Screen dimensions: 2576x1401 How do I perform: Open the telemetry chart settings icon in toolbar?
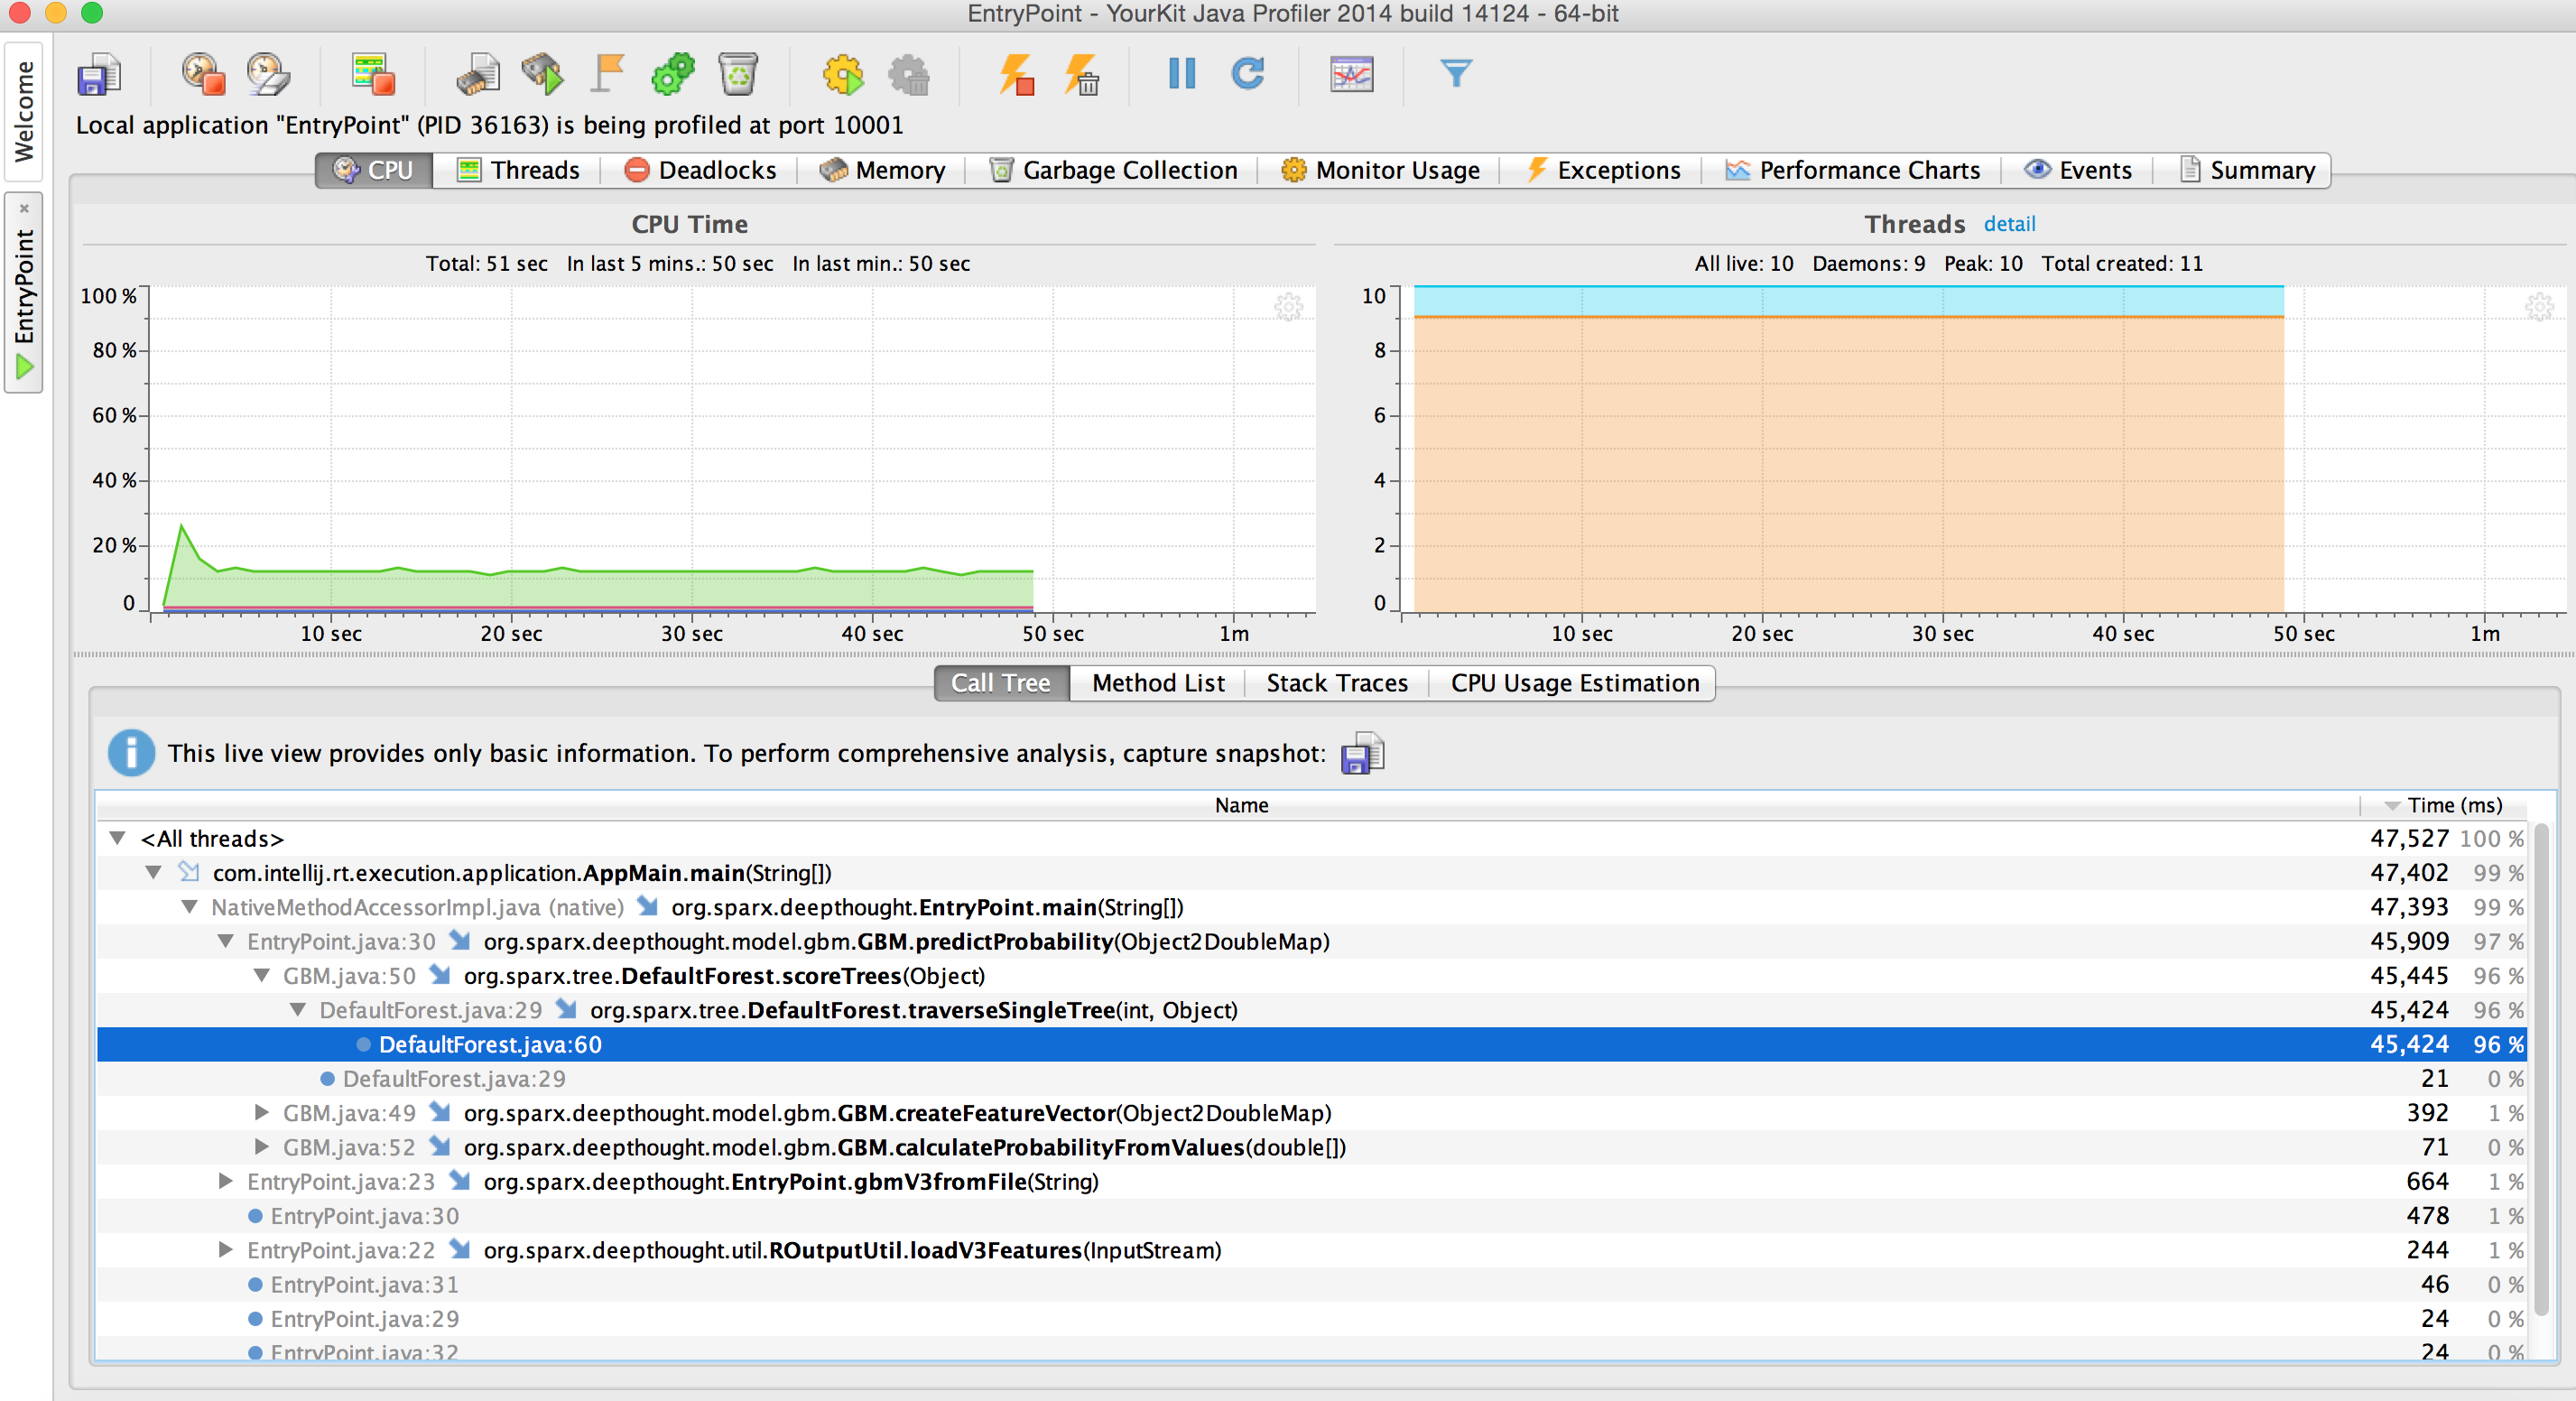coord(1352,75)
